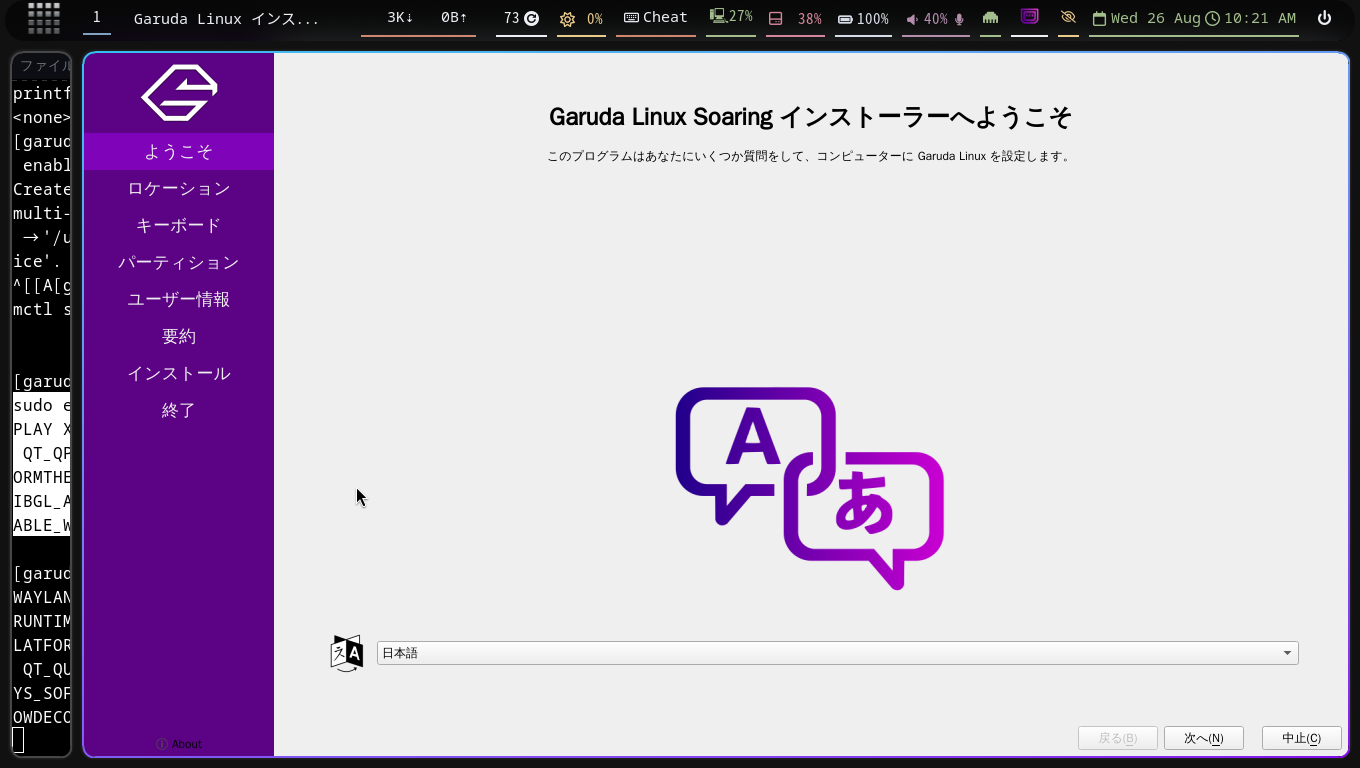The width and height of the screenshot is (1360, 768).
Task: Open the About link in the sidebar
Action: [179, 744]
